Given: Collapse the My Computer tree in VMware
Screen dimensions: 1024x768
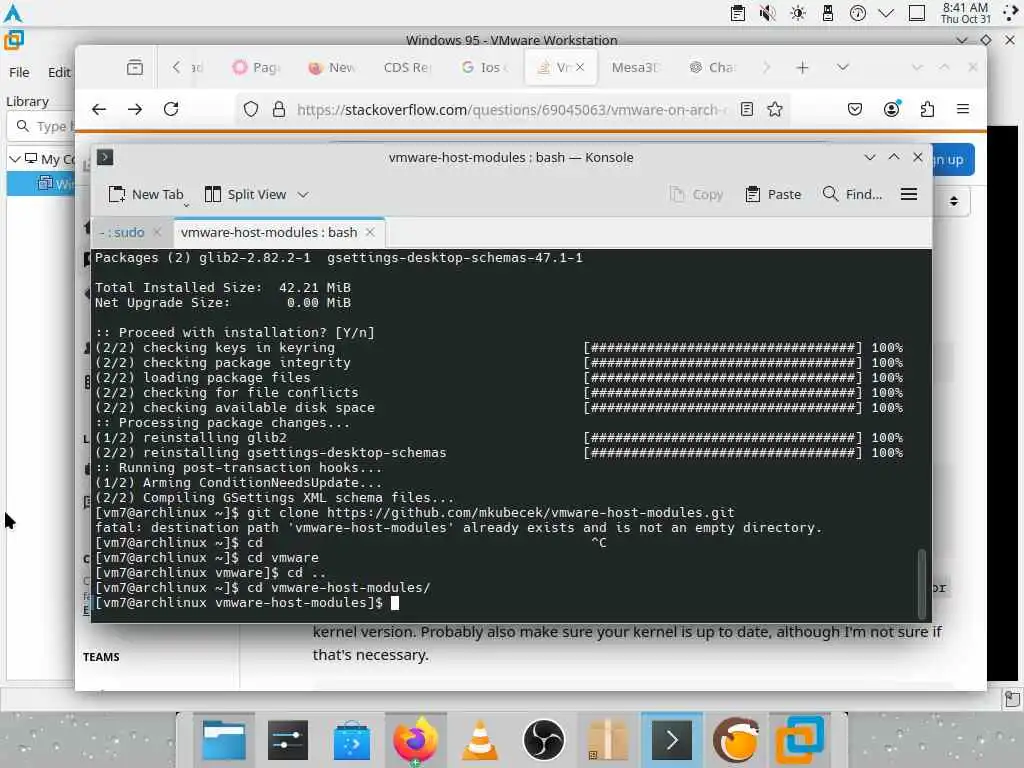Looking at the screenshot, I should pos(14,159).
